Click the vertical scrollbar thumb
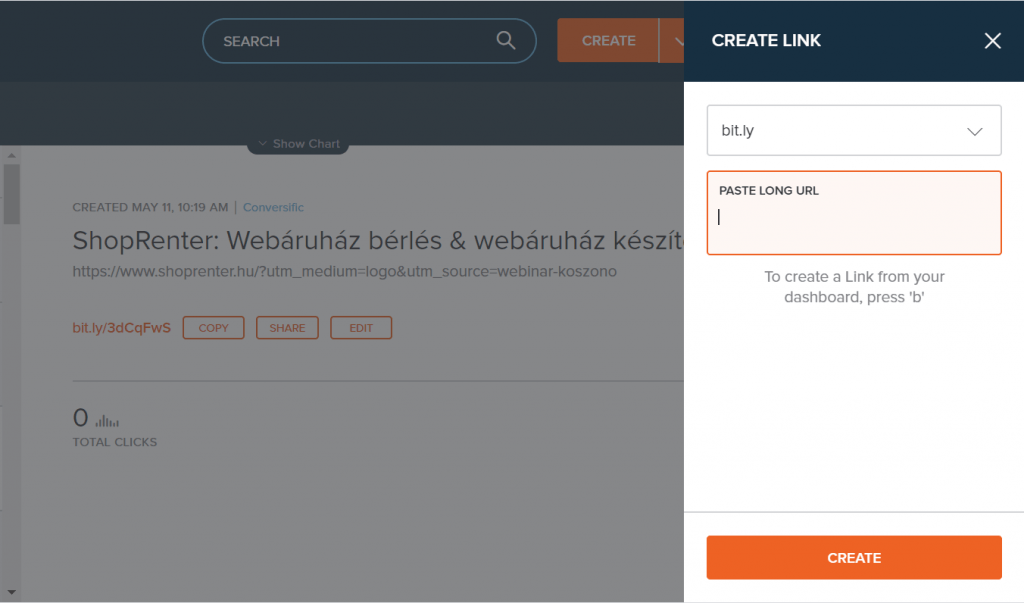Image resolution: width=1024 pixels, height=603 pixels. click(11, 194)
